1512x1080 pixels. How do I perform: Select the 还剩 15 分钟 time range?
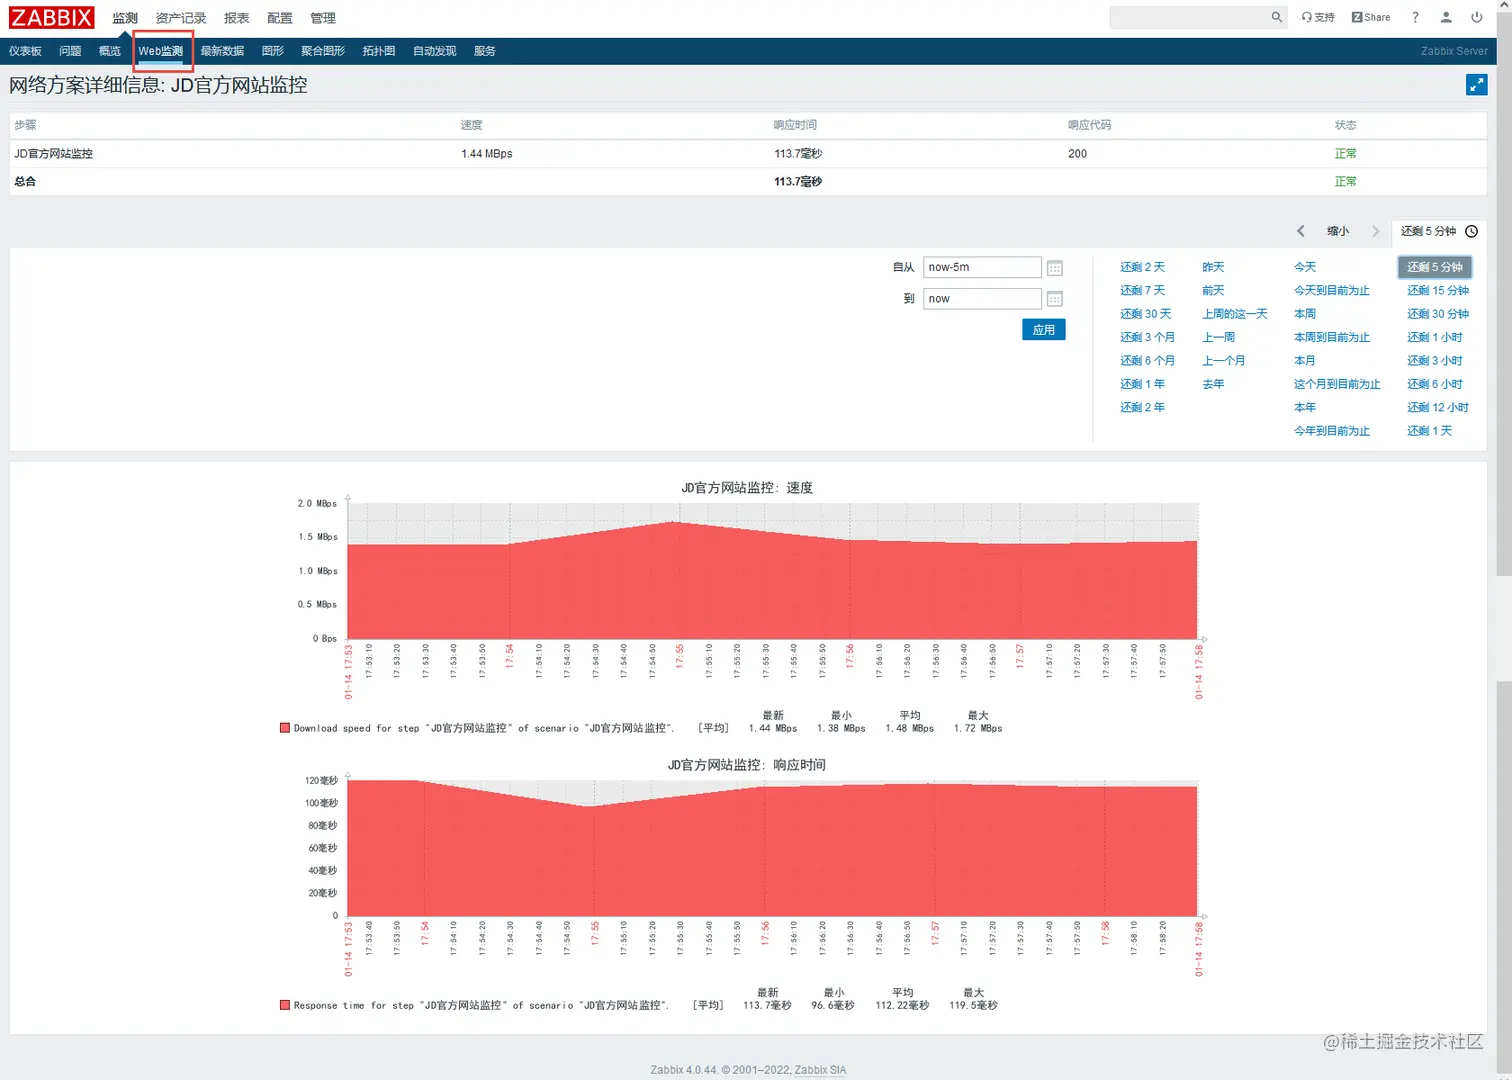point(1438,290)
